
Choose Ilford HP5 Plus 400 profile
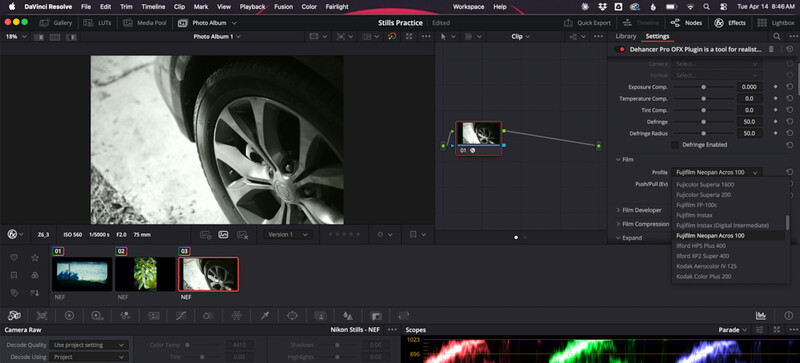(728, 246)
